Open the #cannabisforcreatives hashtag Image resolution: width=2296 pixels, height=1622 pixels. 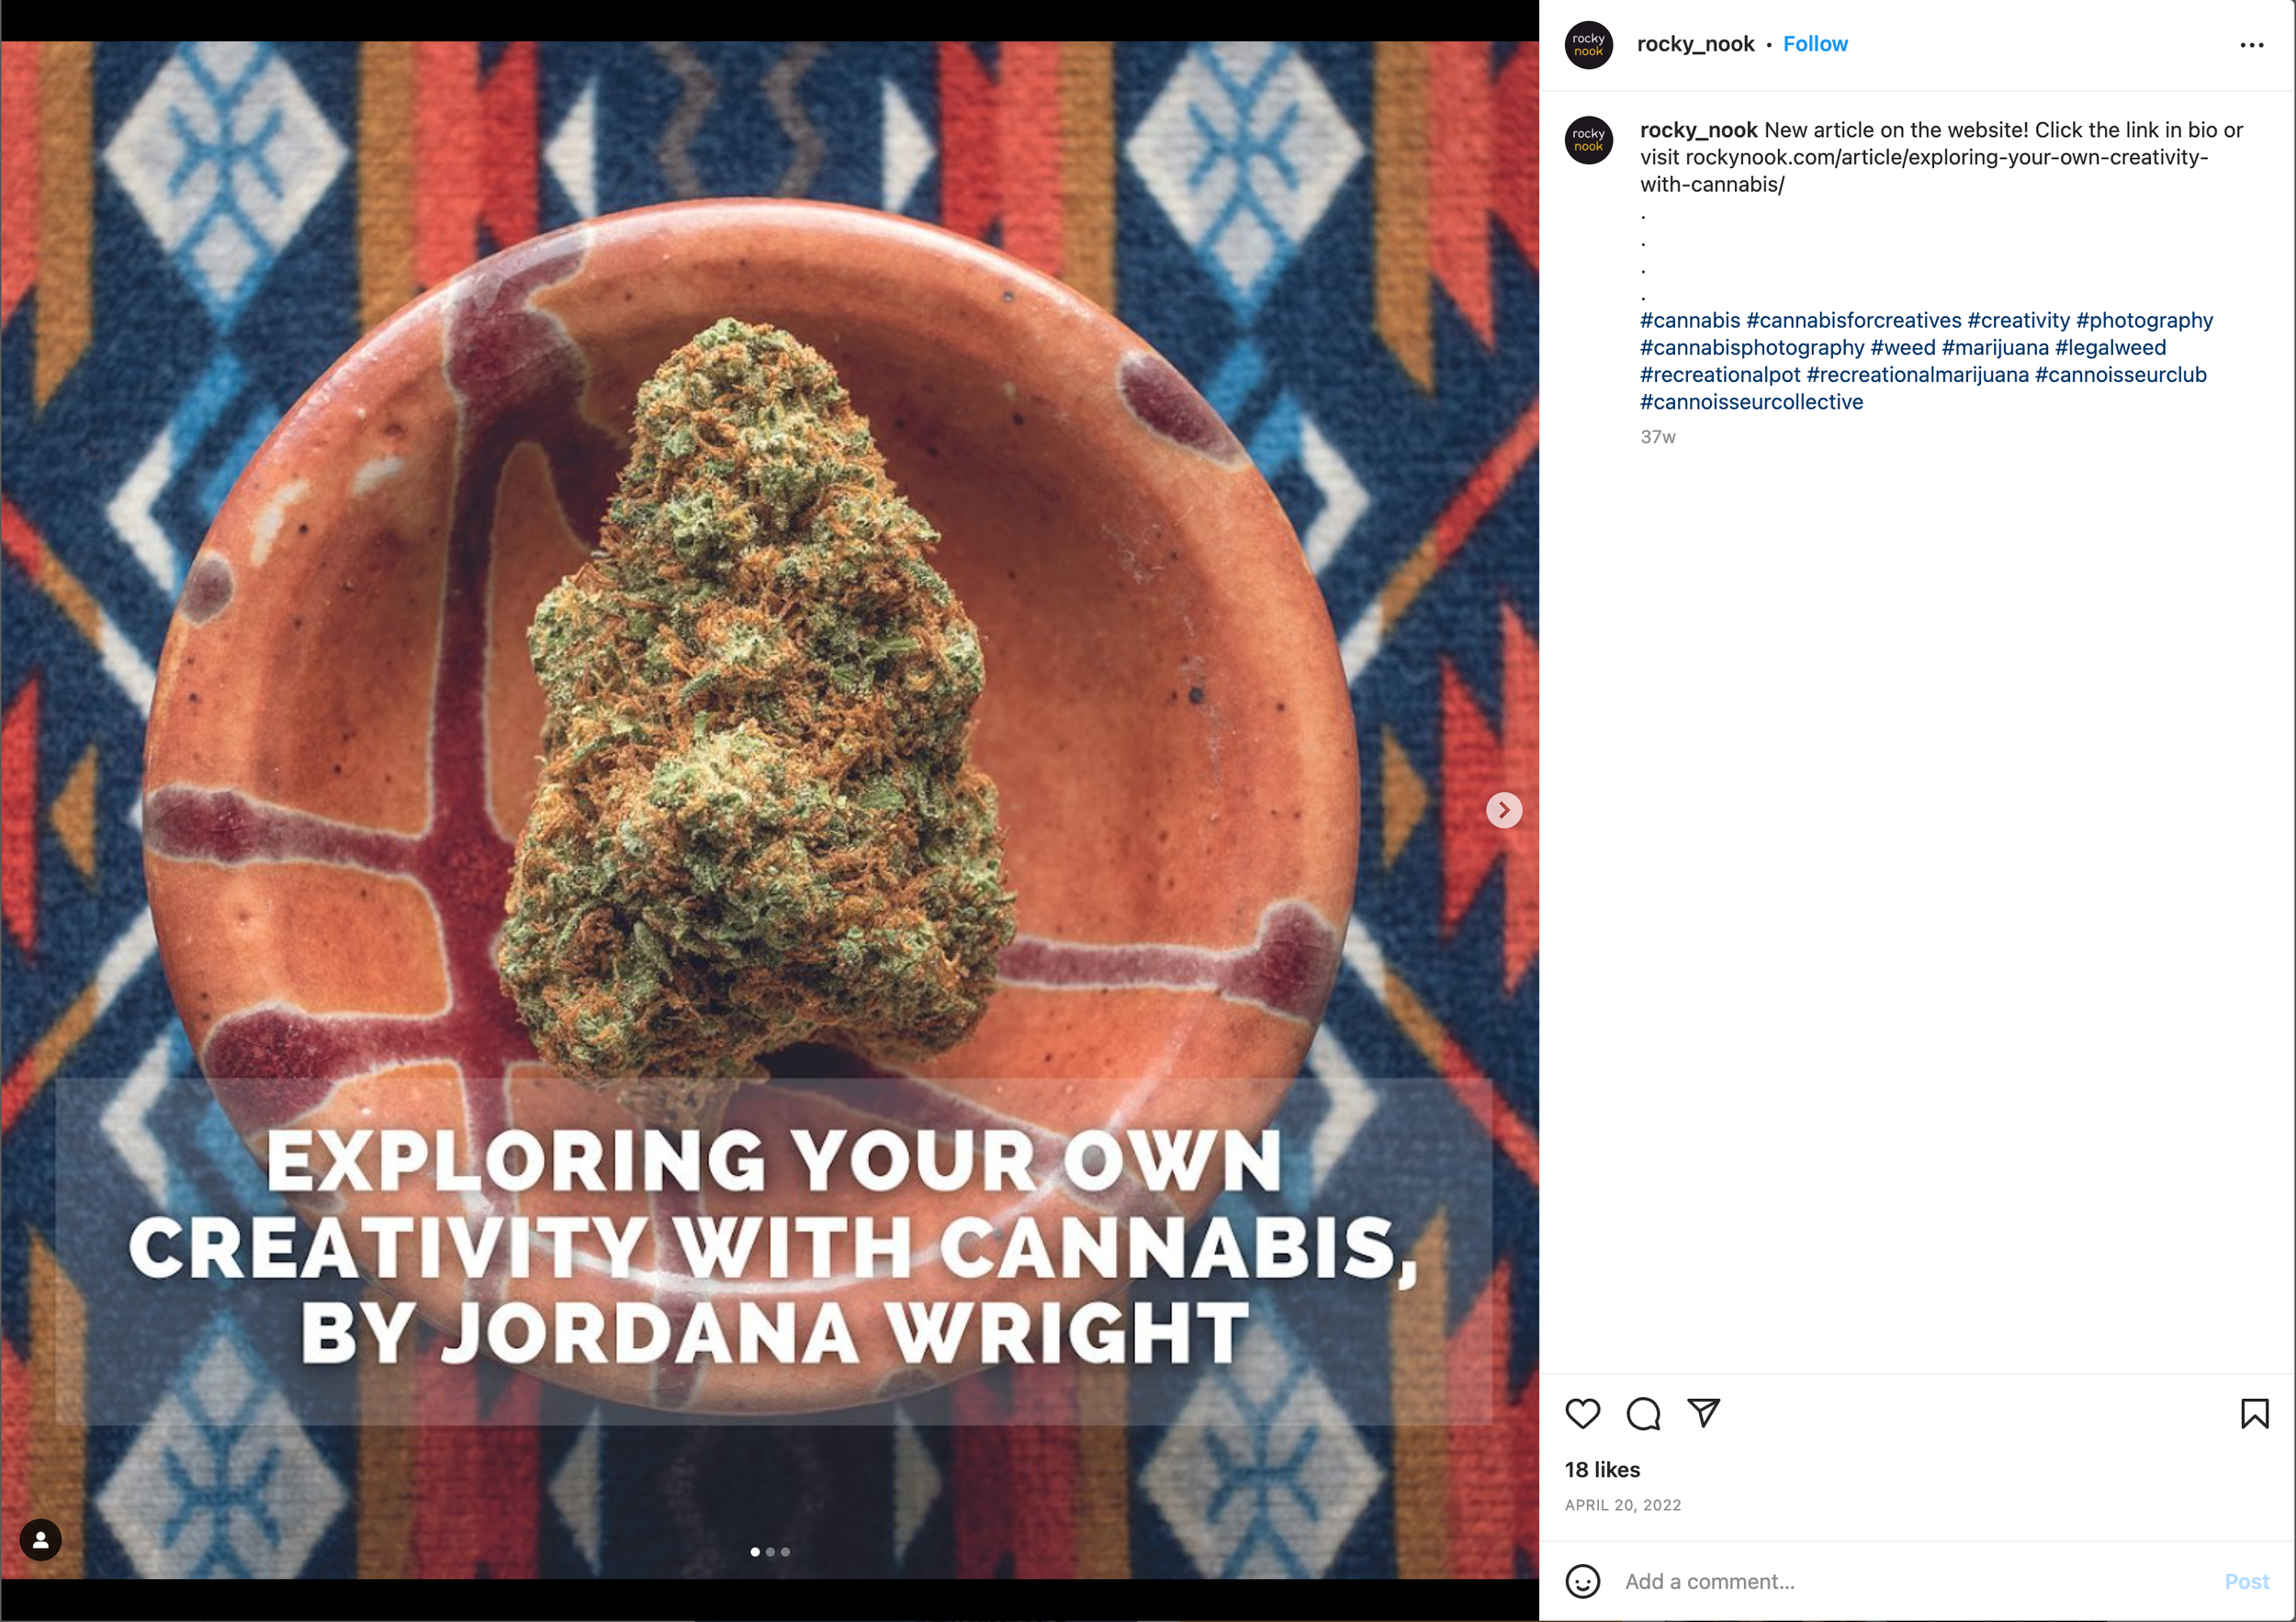tap(1853, 320)
